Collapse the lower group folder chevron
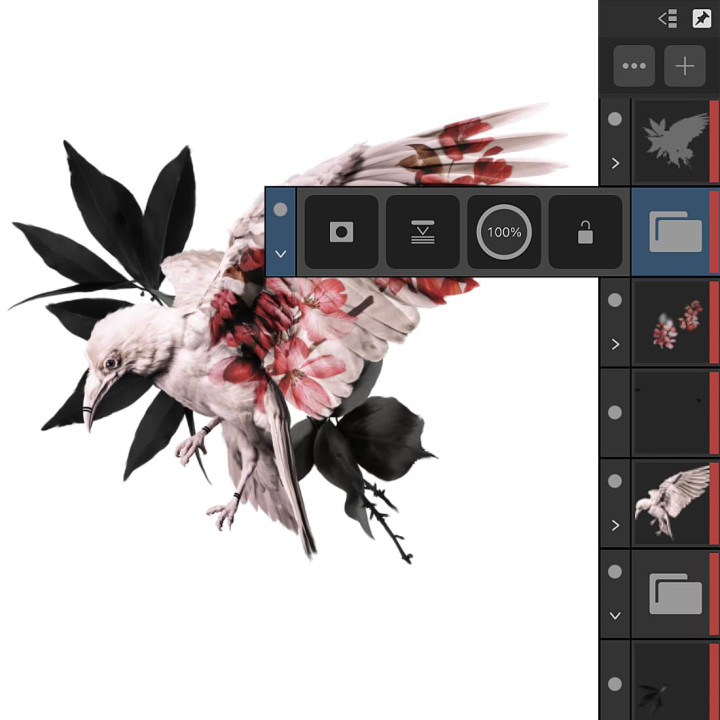Viewport: 720px width, 720px height. tap(615, 615)
